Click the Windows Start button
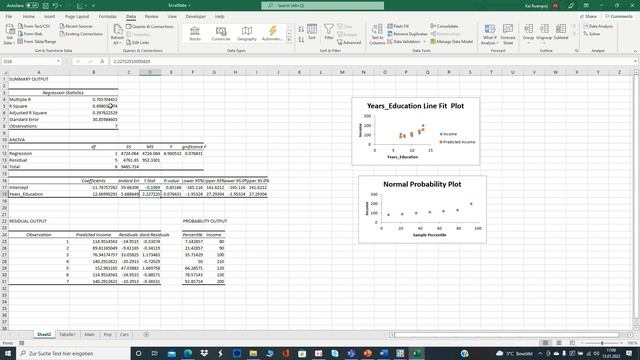 click(7, 353)
